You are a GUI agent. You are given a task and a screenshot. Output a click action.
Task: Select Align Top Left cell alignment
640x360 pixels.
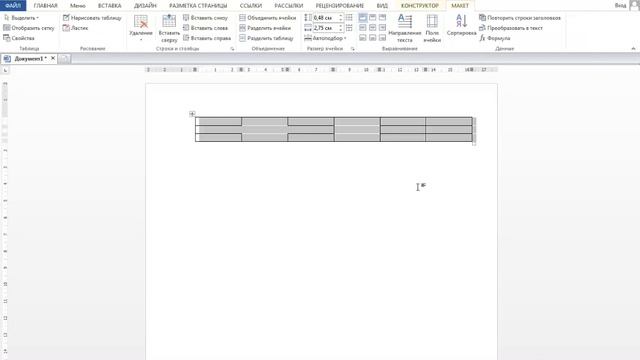(363, 18)
